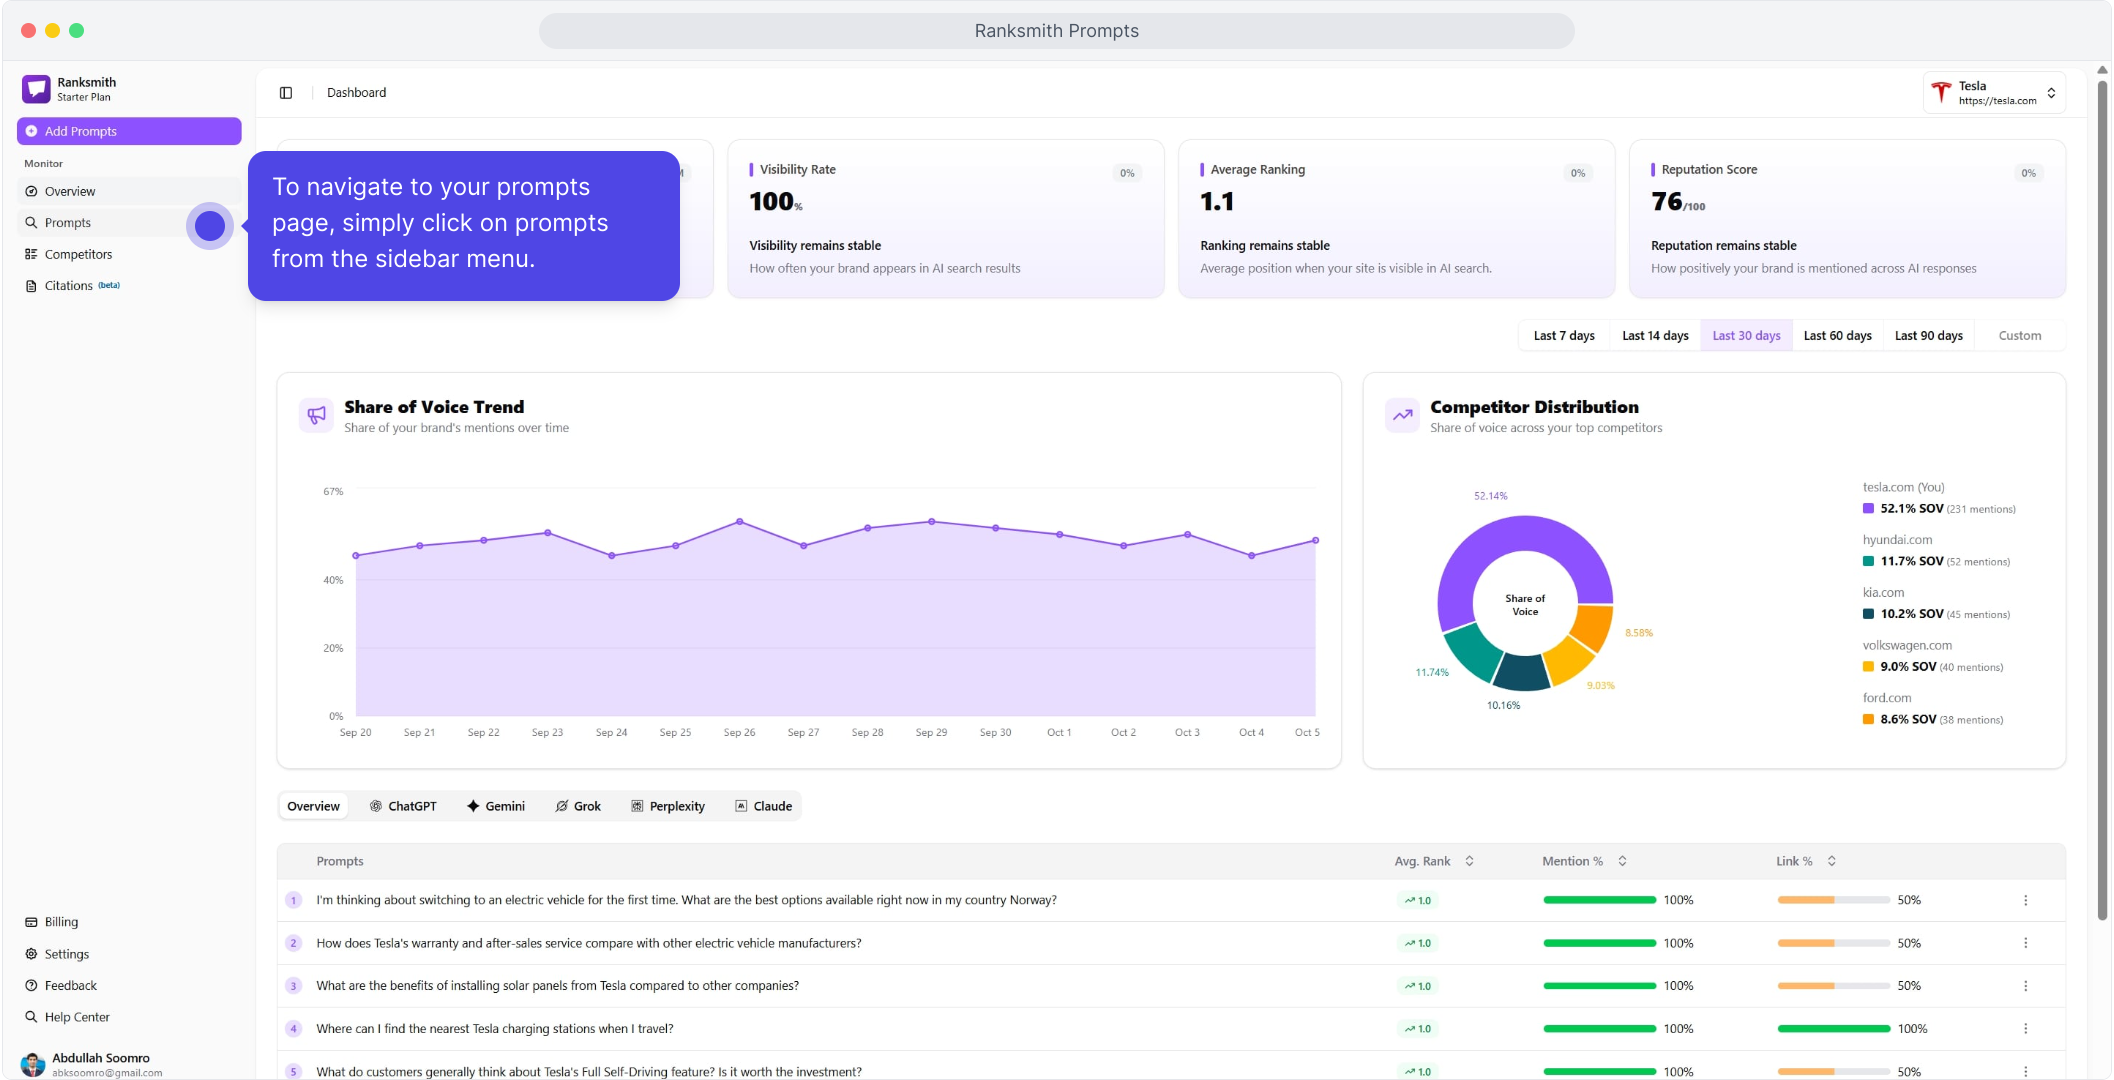Screen dimensions: 2114x1080
Task: Sort by Mention % column
Action: tap(1621, 861)
